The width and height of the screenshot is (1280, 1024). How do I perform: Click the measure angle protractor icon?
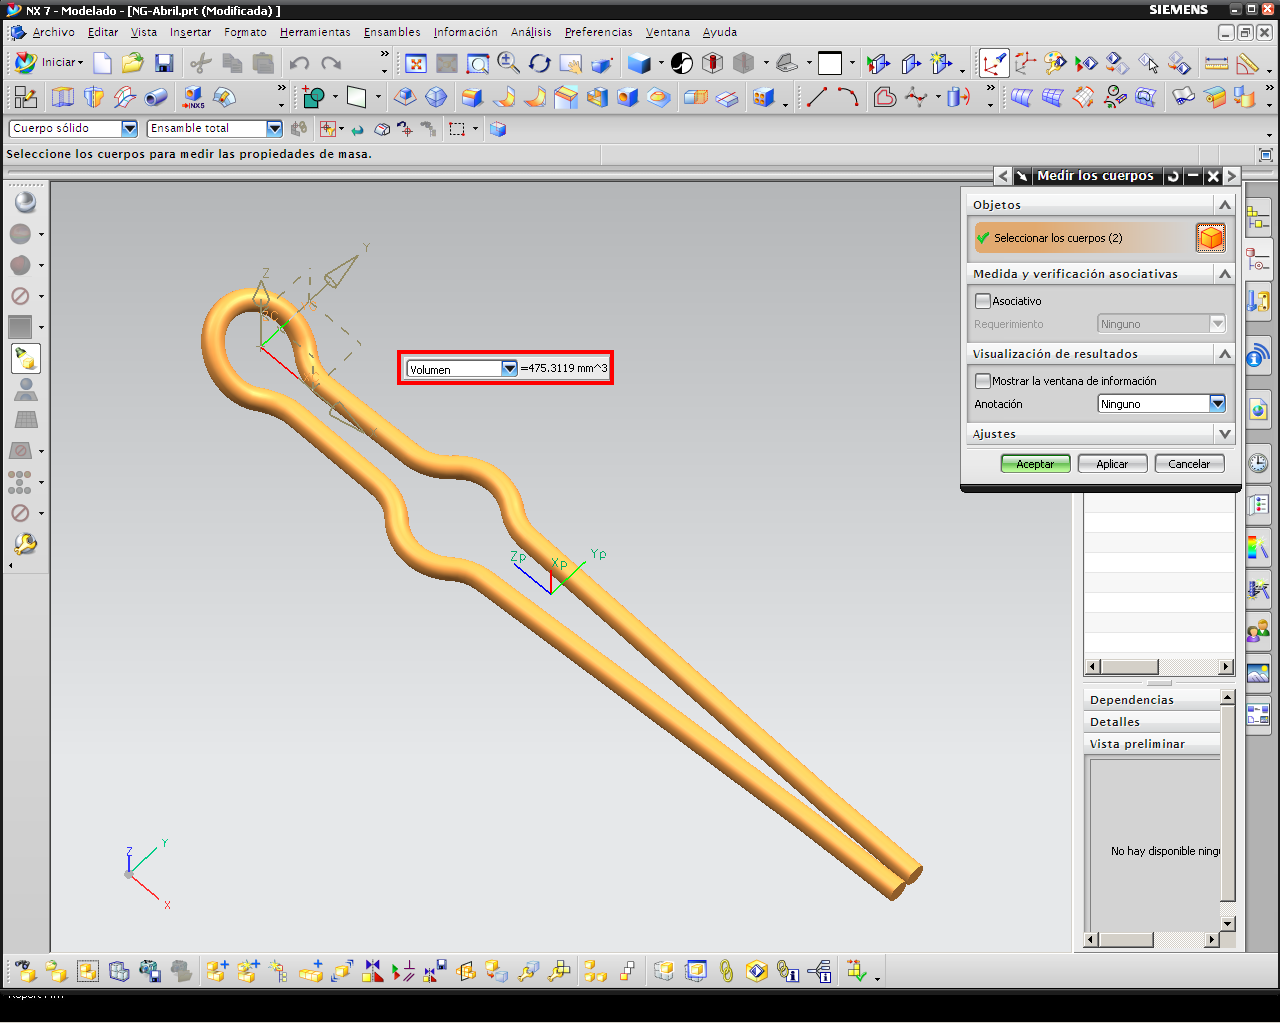(1248, 64)
